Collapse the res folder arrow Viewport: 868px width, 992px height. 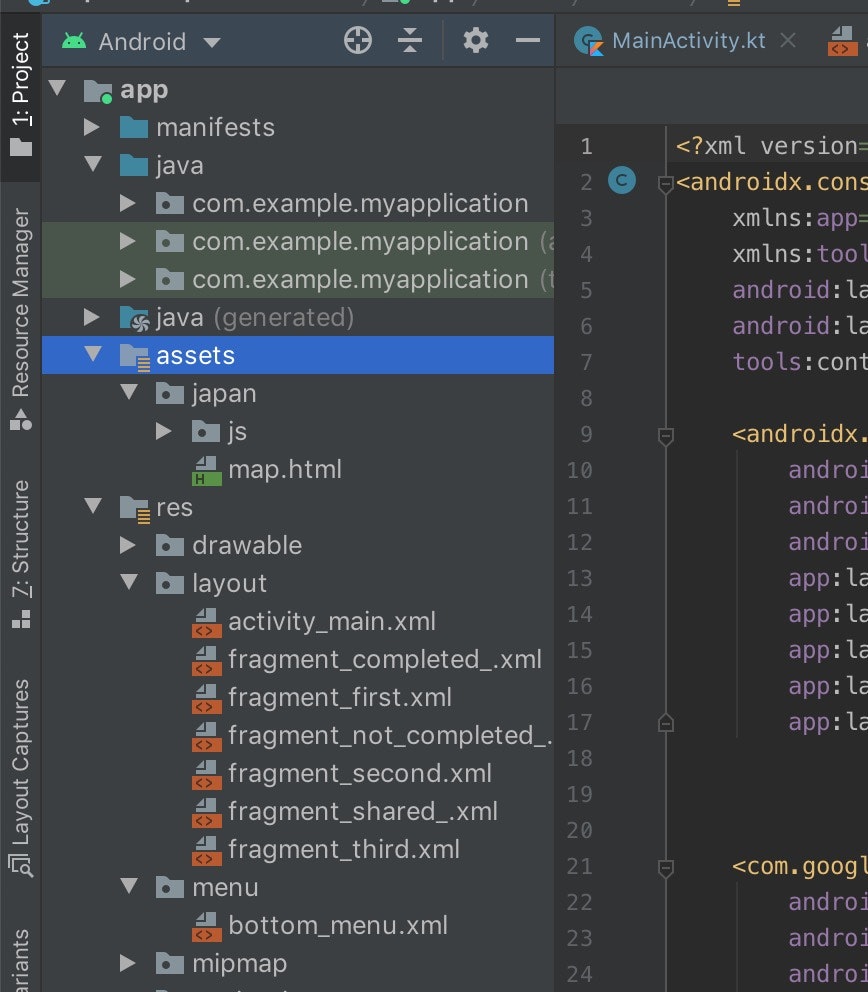coord(93,505)
